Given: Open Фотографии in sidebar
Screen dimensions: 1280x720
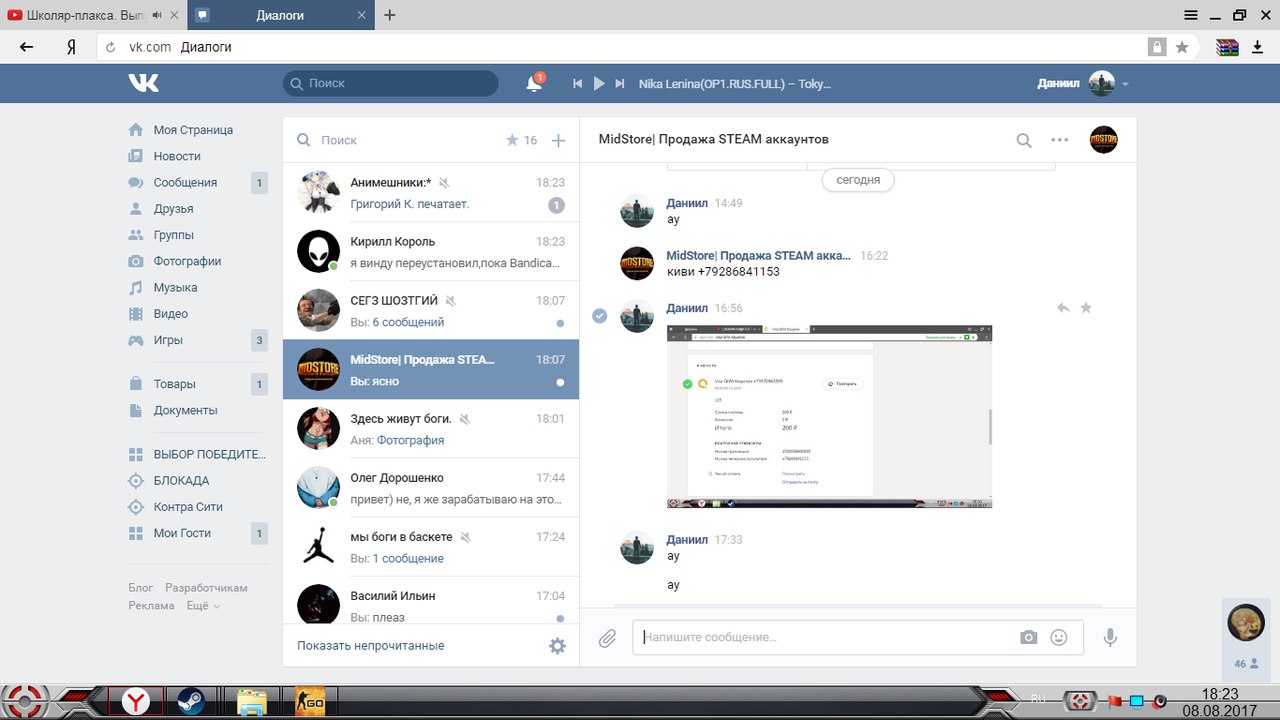Looking at the screenshot, I should click(x=187, y=261).
